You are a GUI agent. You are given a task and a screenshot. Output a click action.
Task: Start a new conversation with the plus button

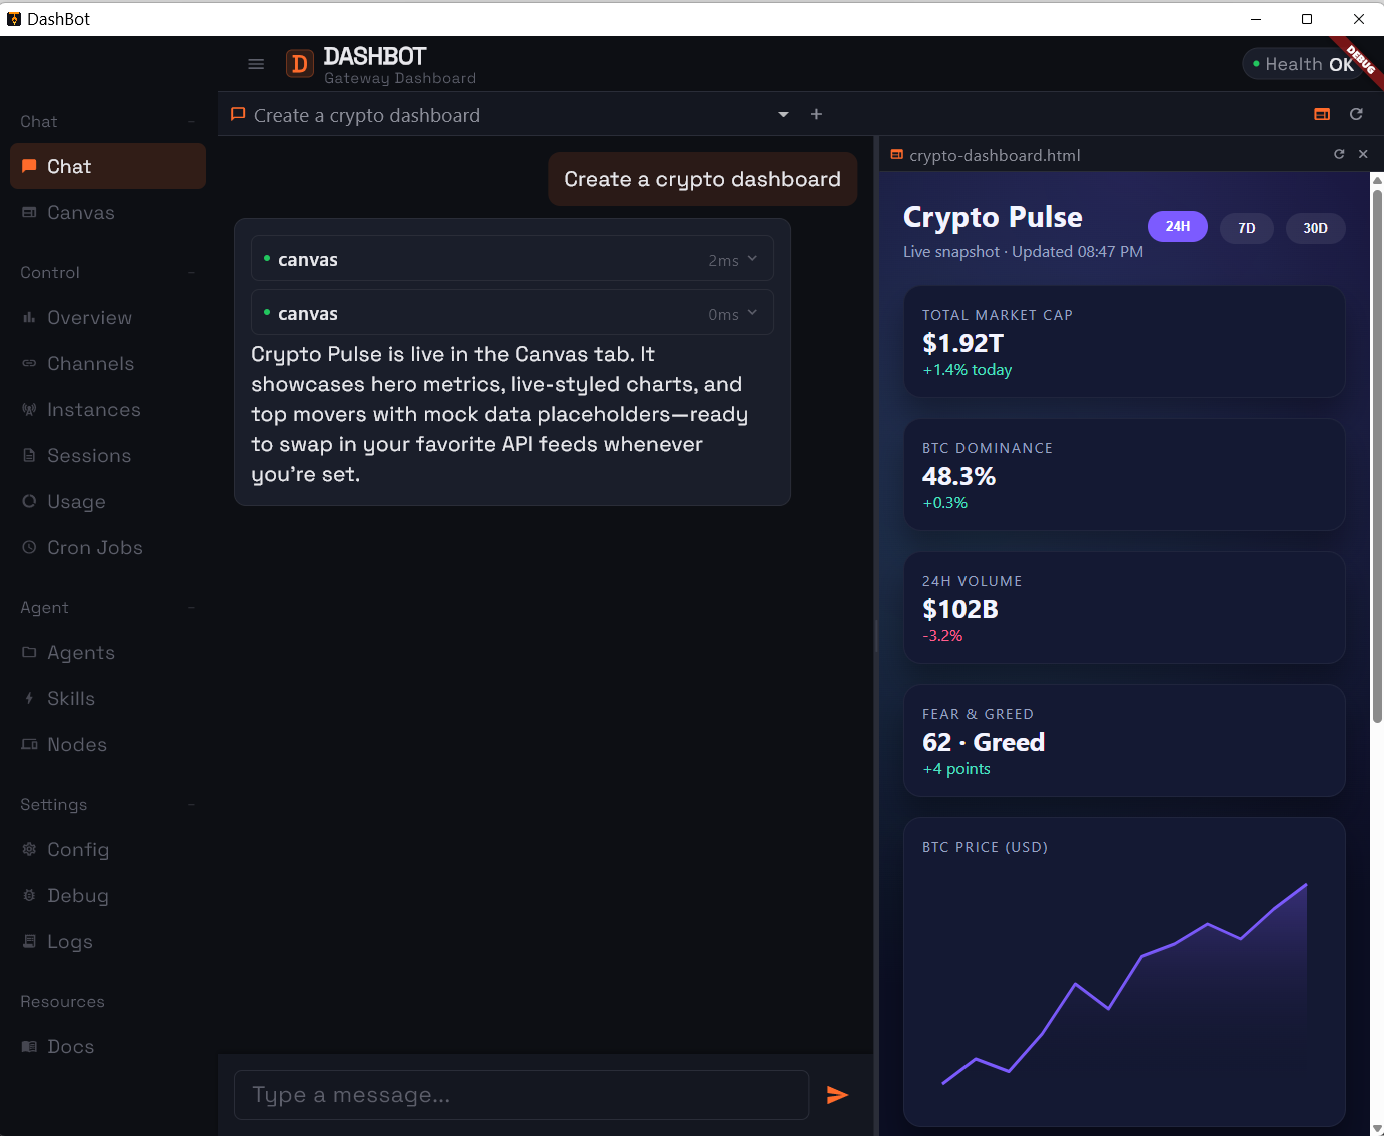[816, 114]
